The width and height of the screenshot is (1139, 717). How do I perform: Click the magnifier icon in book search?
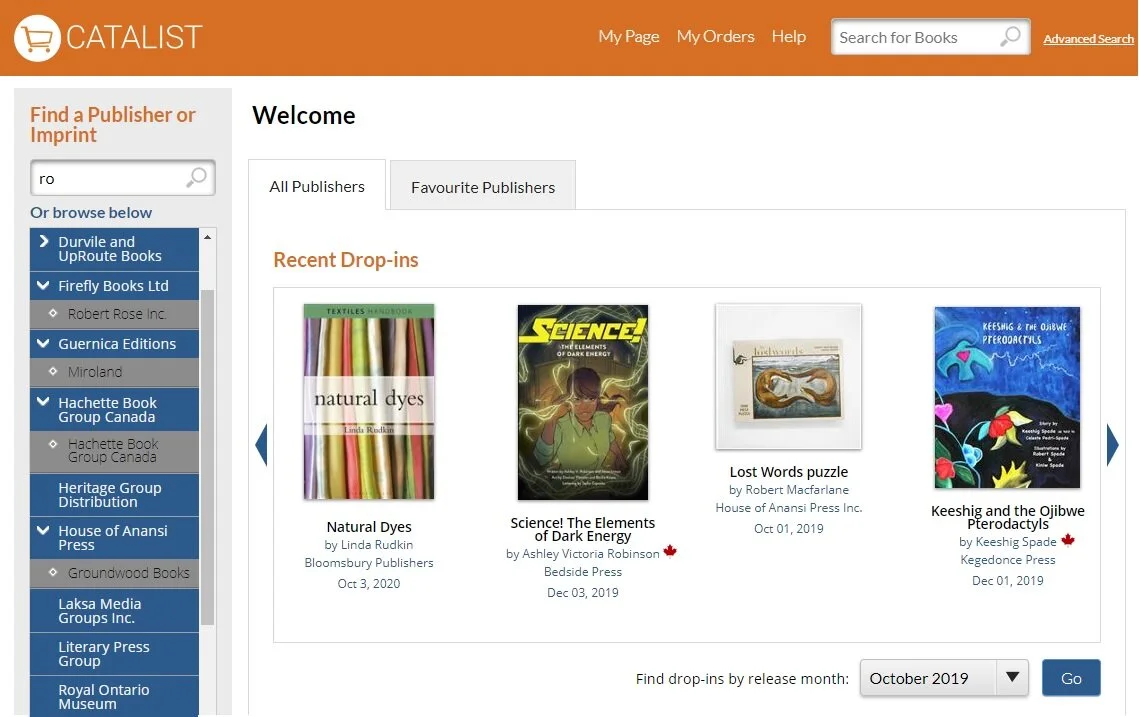pos(1010,36)
